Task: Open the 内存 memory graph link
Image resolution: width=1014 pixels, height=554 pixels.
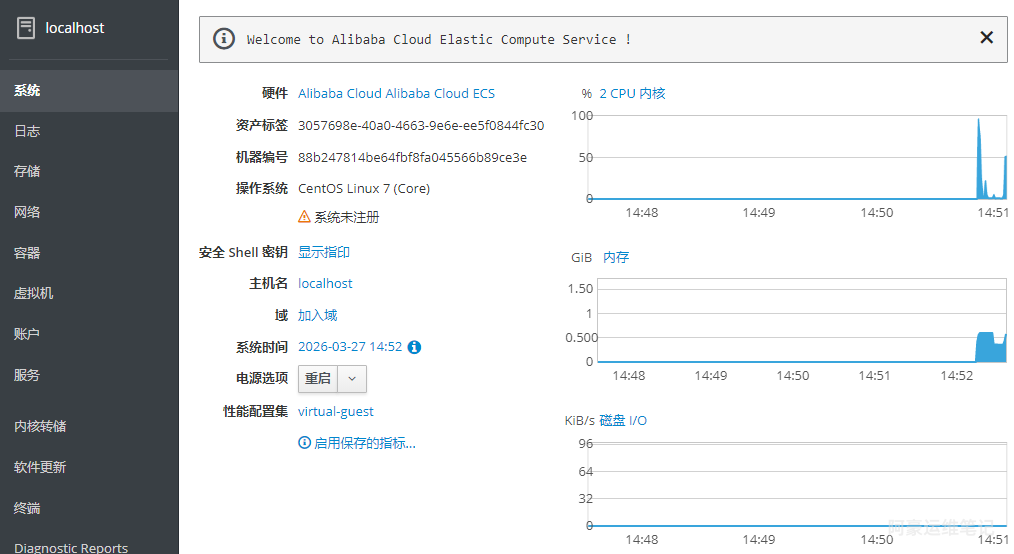Action: click(616, 257)
